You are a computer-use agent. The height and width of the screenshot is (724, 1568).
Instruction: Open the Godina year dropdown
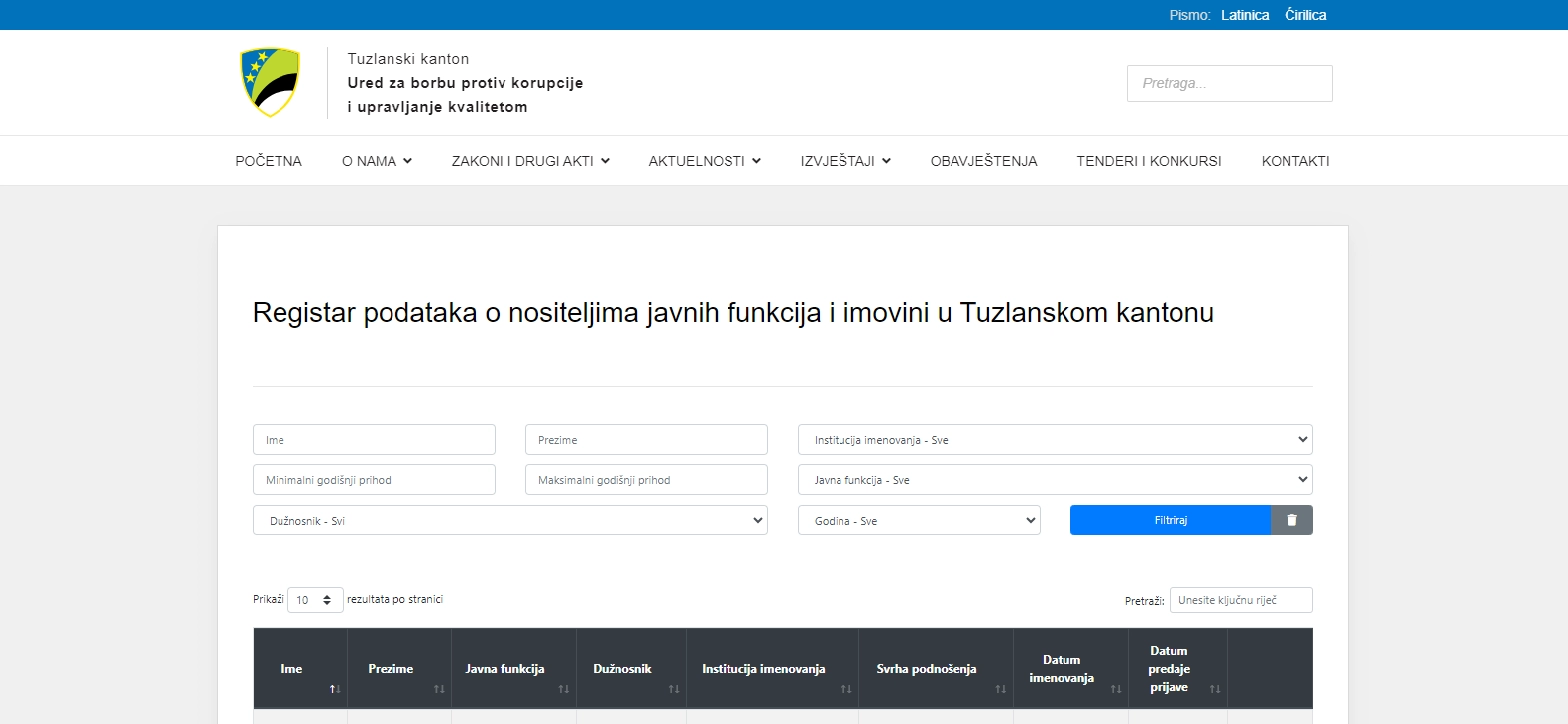point(918,520)
